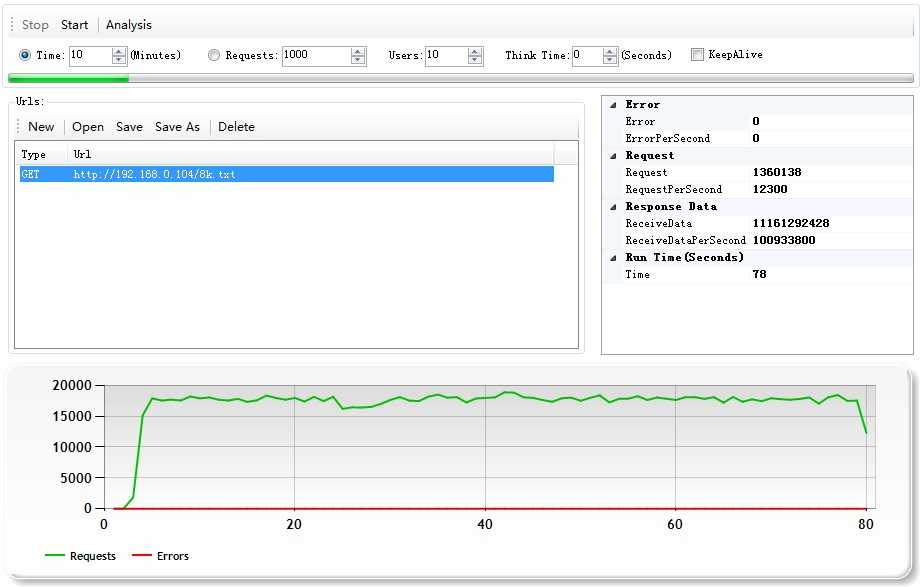Select the ReceiveData value 11161292428
The image size is (920, 587).
tap(791, 223)
